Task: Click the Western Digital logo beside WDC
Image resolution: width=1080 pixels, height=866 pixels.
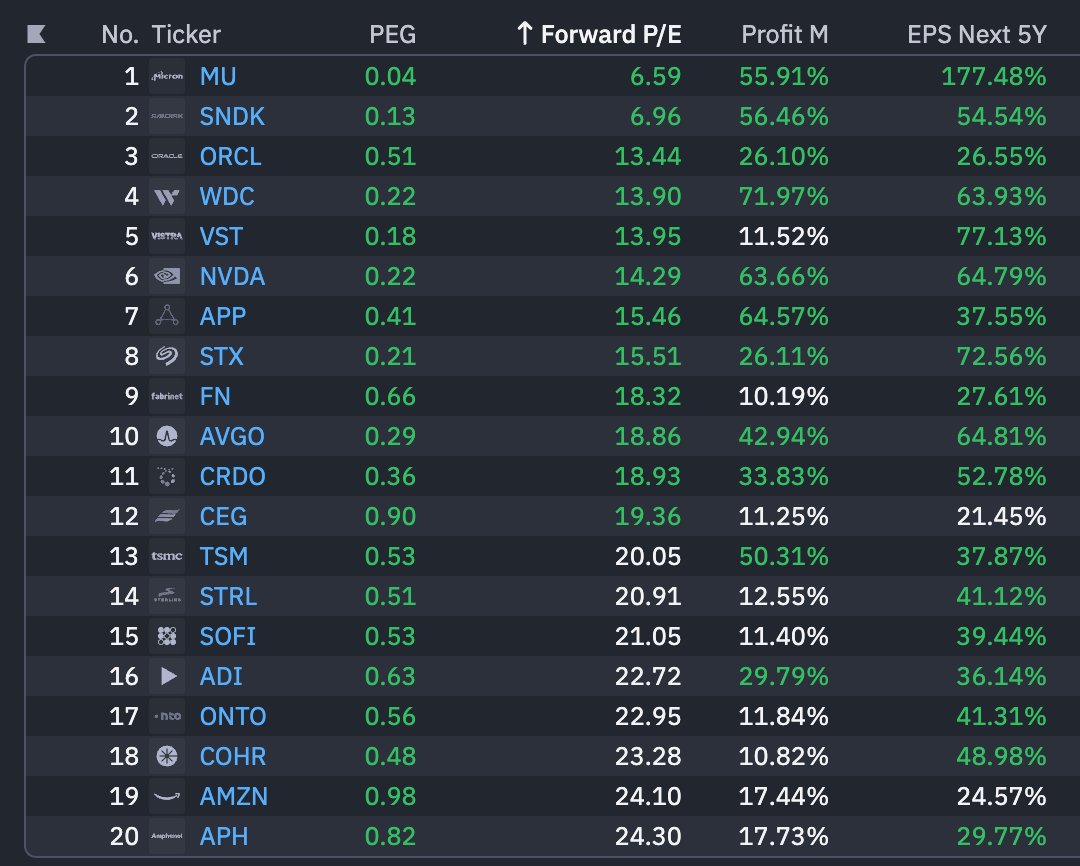Action: (x=167, y=196)
